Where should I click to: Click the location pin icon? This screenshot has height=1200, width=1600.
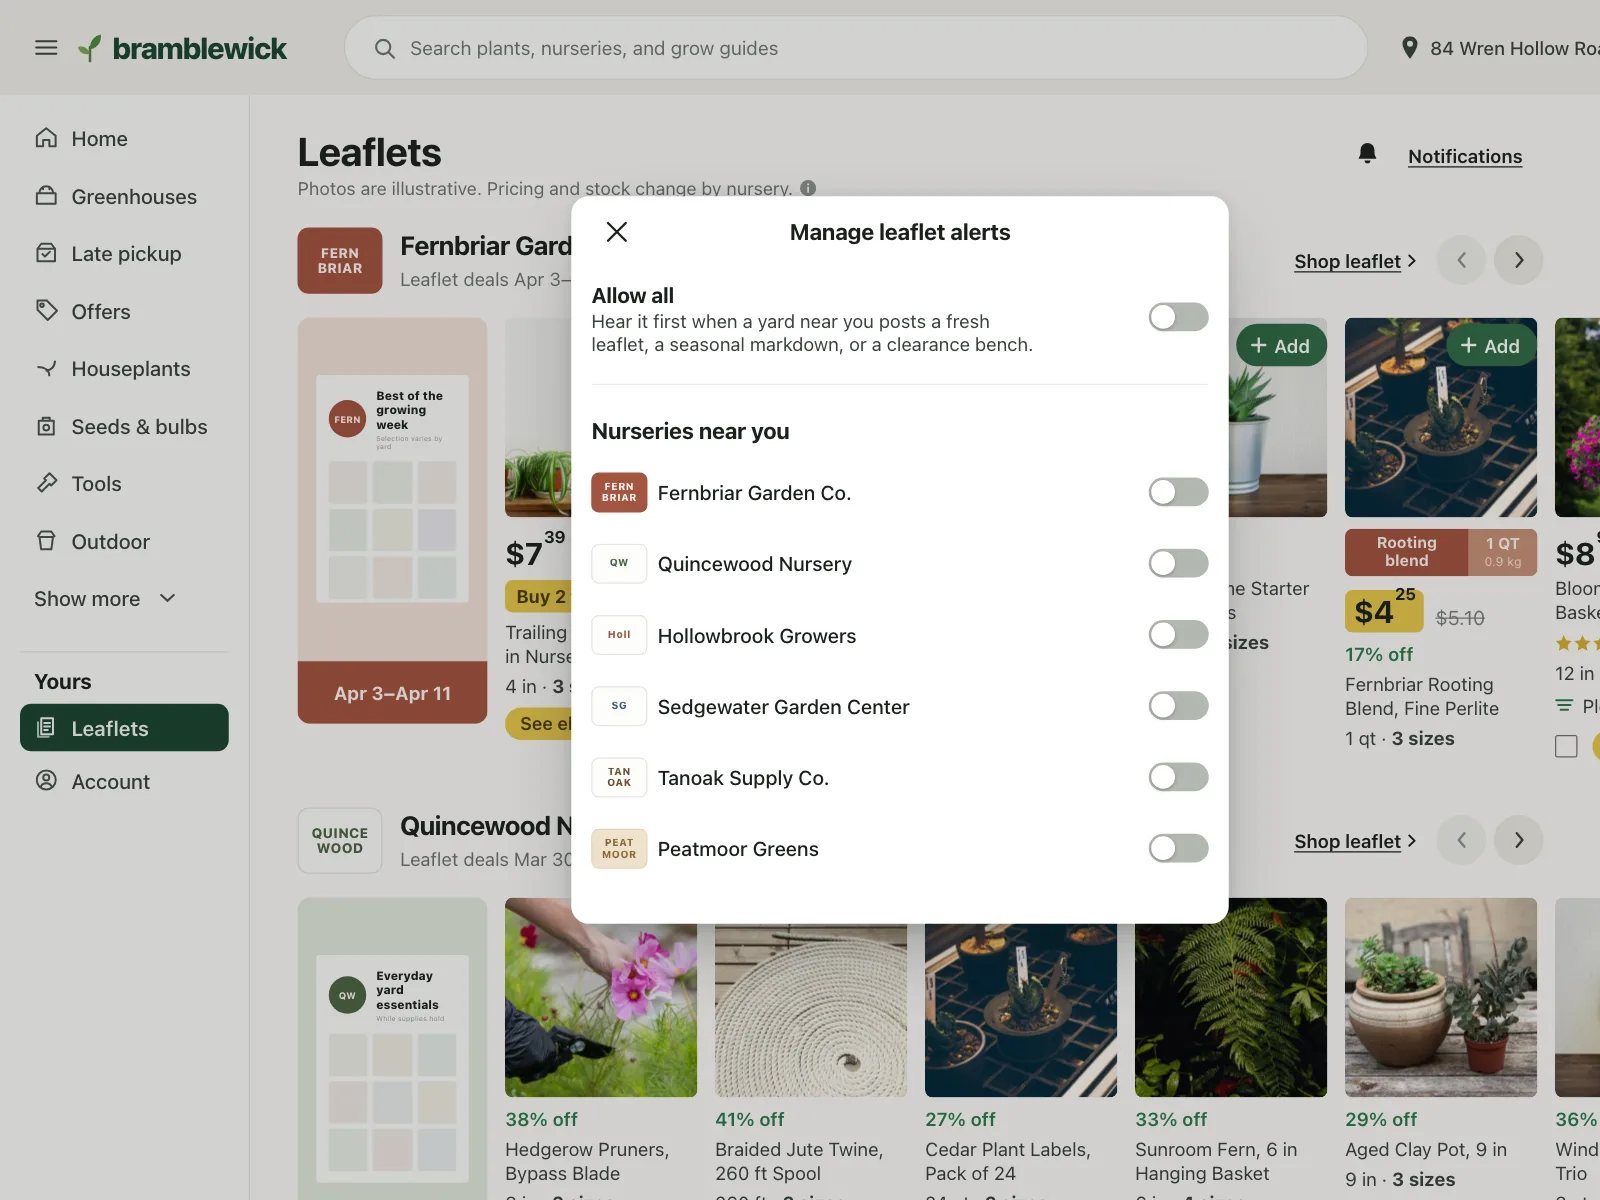tap(1410, 48)
